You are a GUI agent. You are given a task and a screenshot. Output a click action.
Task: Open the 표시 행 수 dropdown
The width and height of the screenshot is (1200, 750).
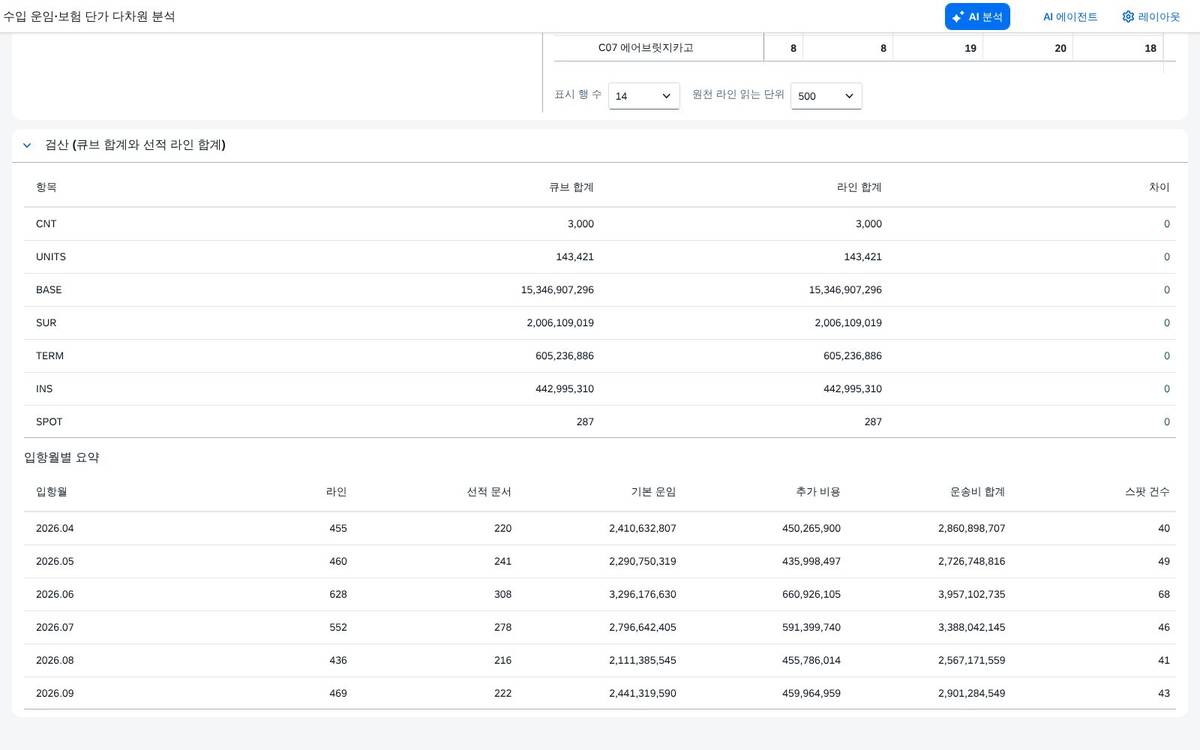click(x=644, y=96)
